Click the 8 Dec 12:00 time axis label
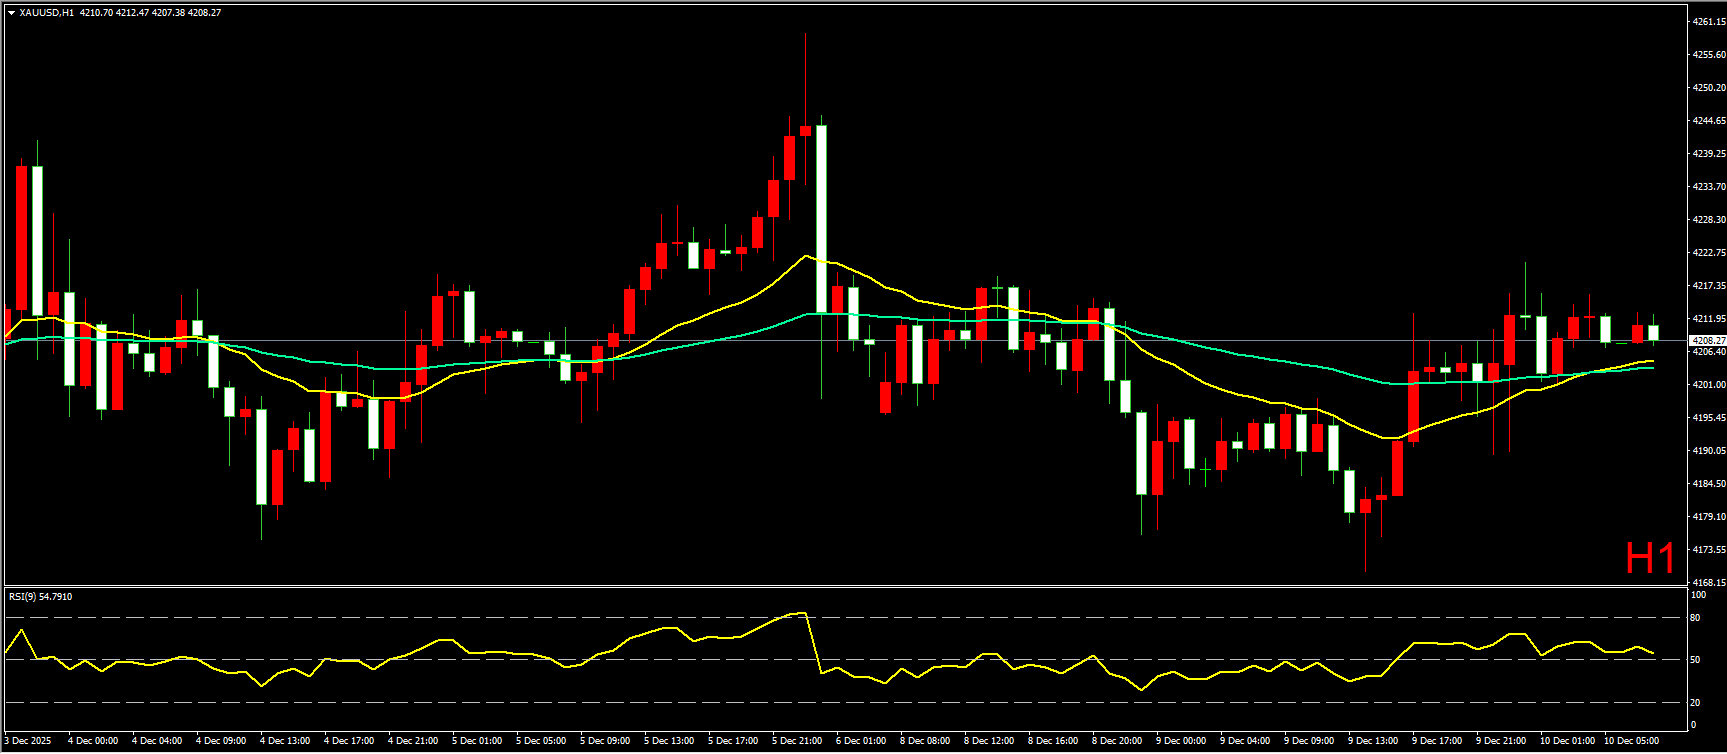Image resolution: width=1727 pixels, height=754 pixels. (989, 741)
